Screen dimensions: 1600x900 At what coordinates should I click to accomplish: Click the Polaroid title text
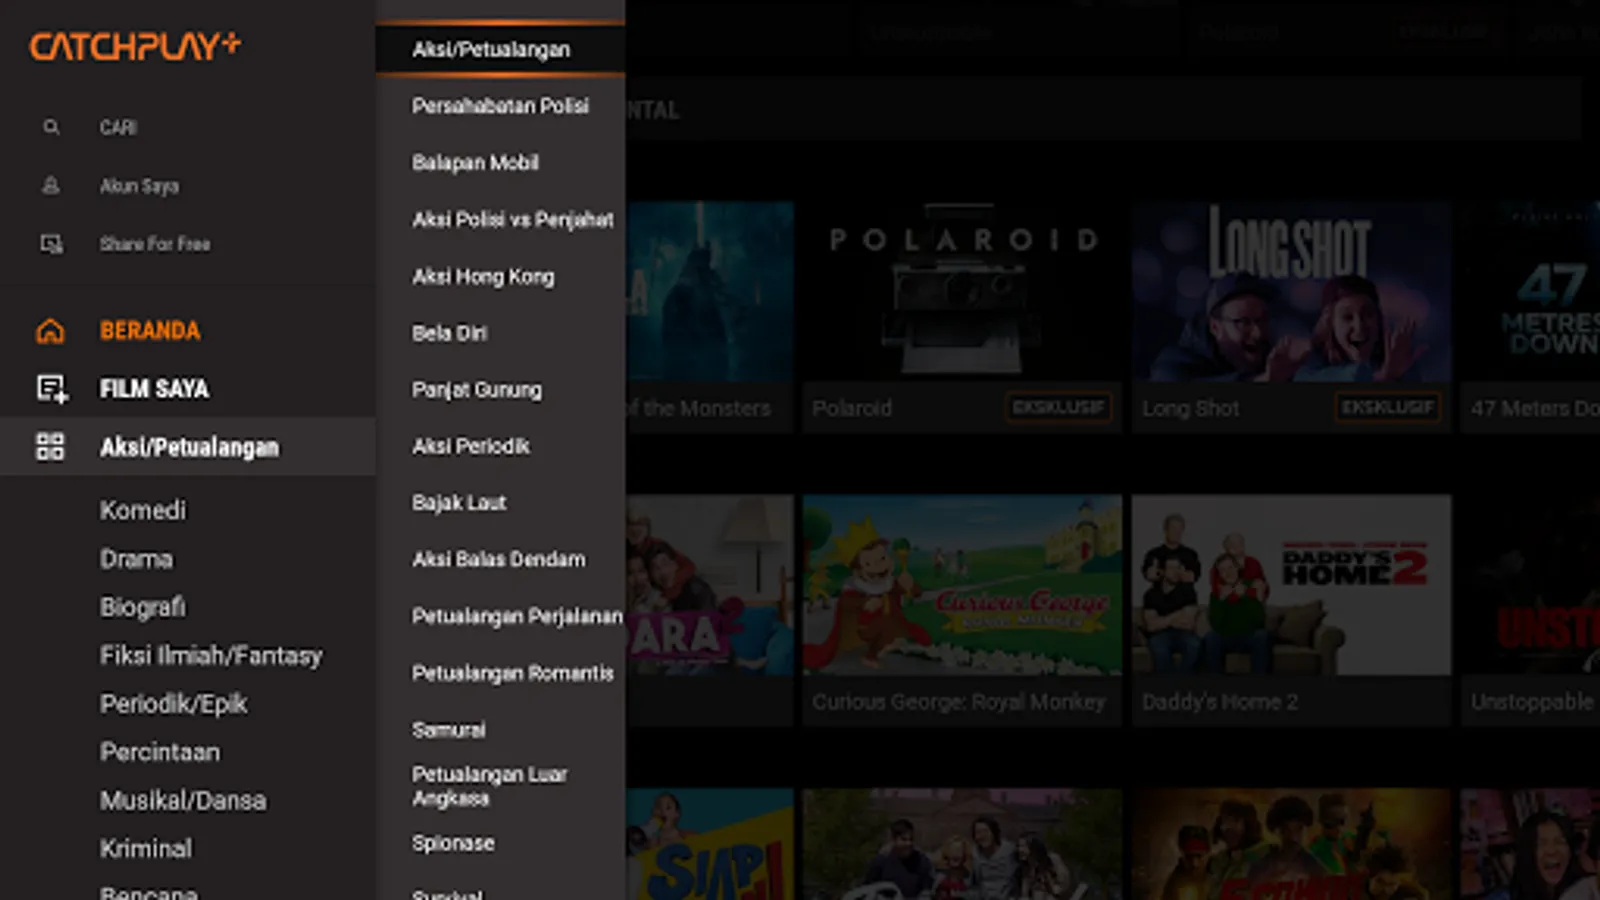click(852, 408)
